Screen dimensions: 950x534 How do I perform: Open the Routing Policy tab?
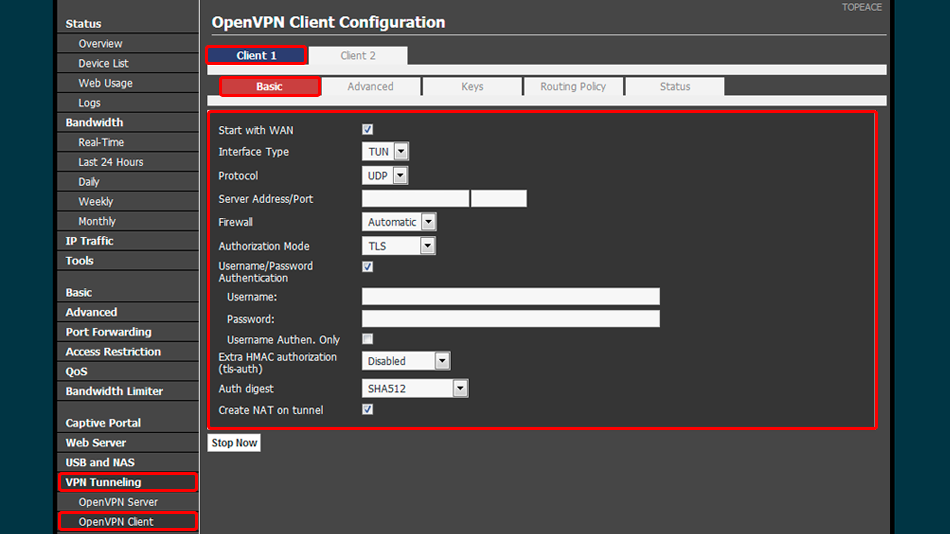573,87
